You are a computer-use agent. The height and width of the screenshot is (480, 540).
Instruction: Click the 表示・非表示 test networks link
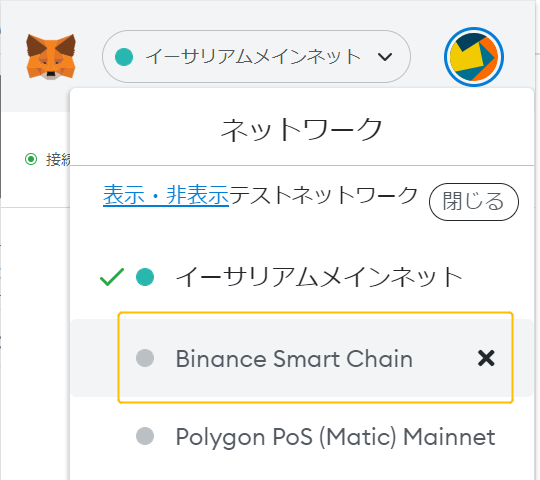166,195
